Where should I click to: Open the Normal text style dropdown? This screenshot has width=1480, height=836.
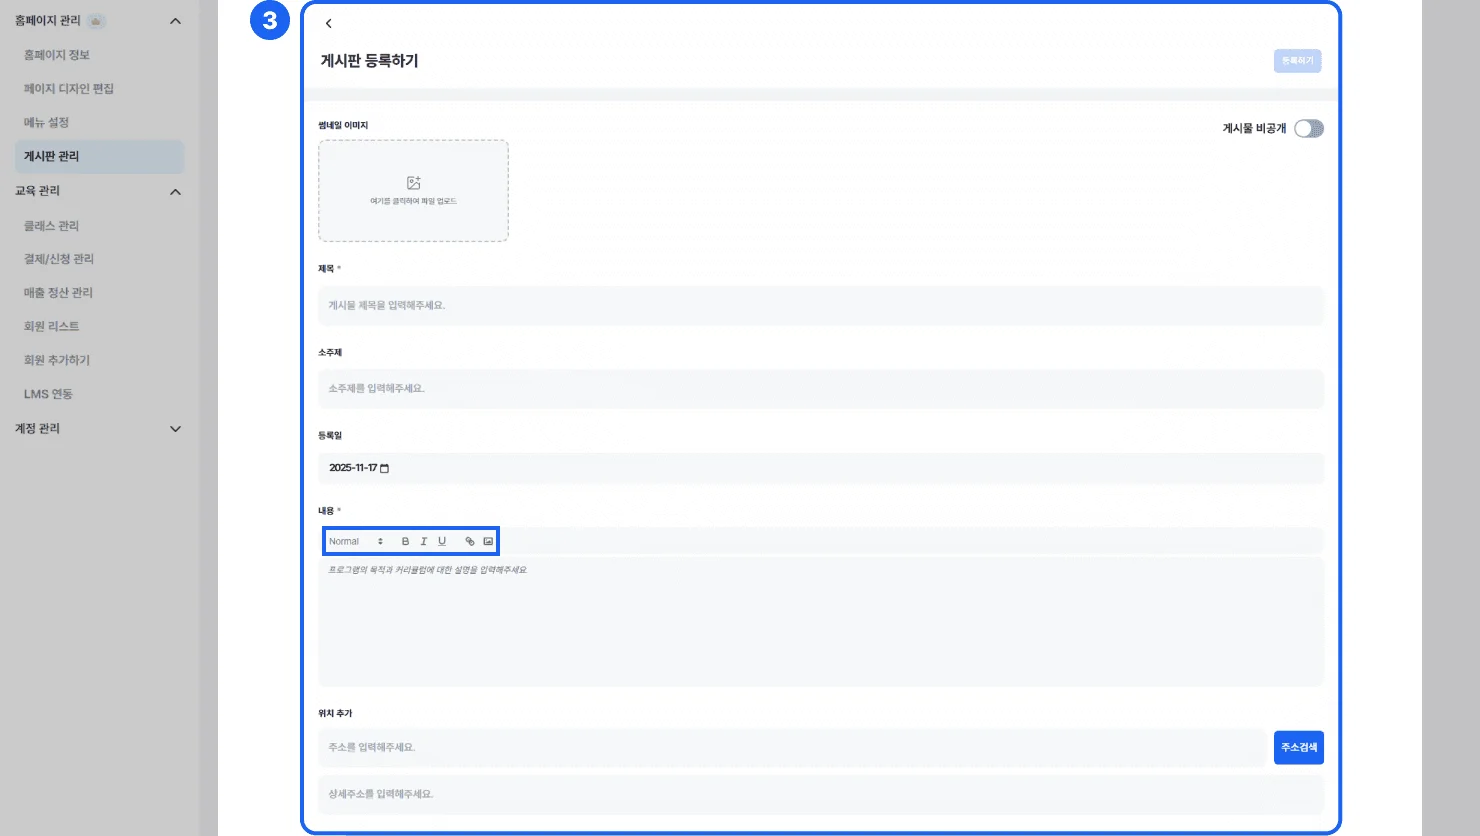(x=356, y=542)
